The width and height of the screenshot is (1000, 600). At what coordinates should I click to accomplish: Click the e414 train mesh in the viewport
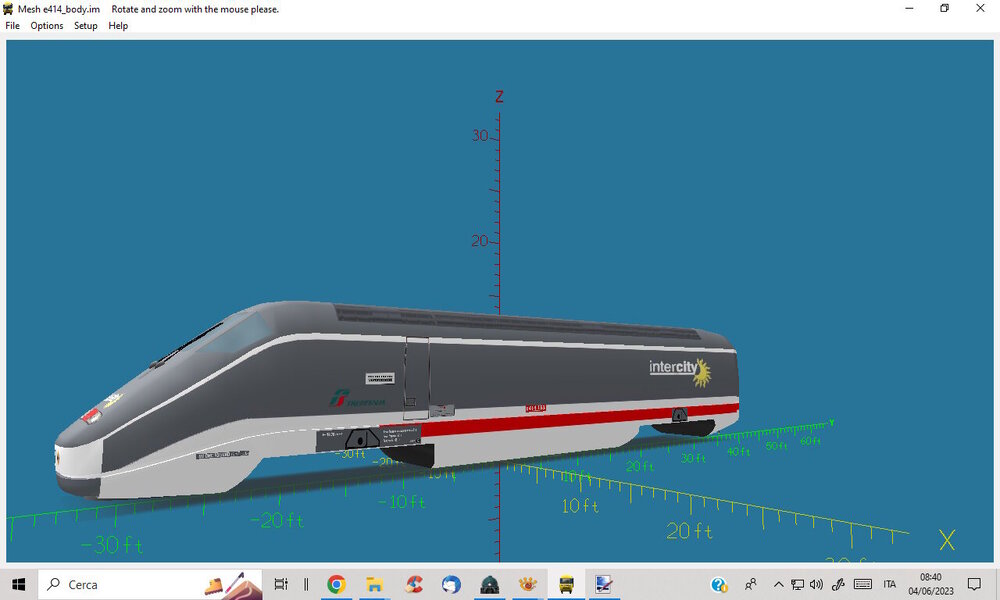pos(395,399)
